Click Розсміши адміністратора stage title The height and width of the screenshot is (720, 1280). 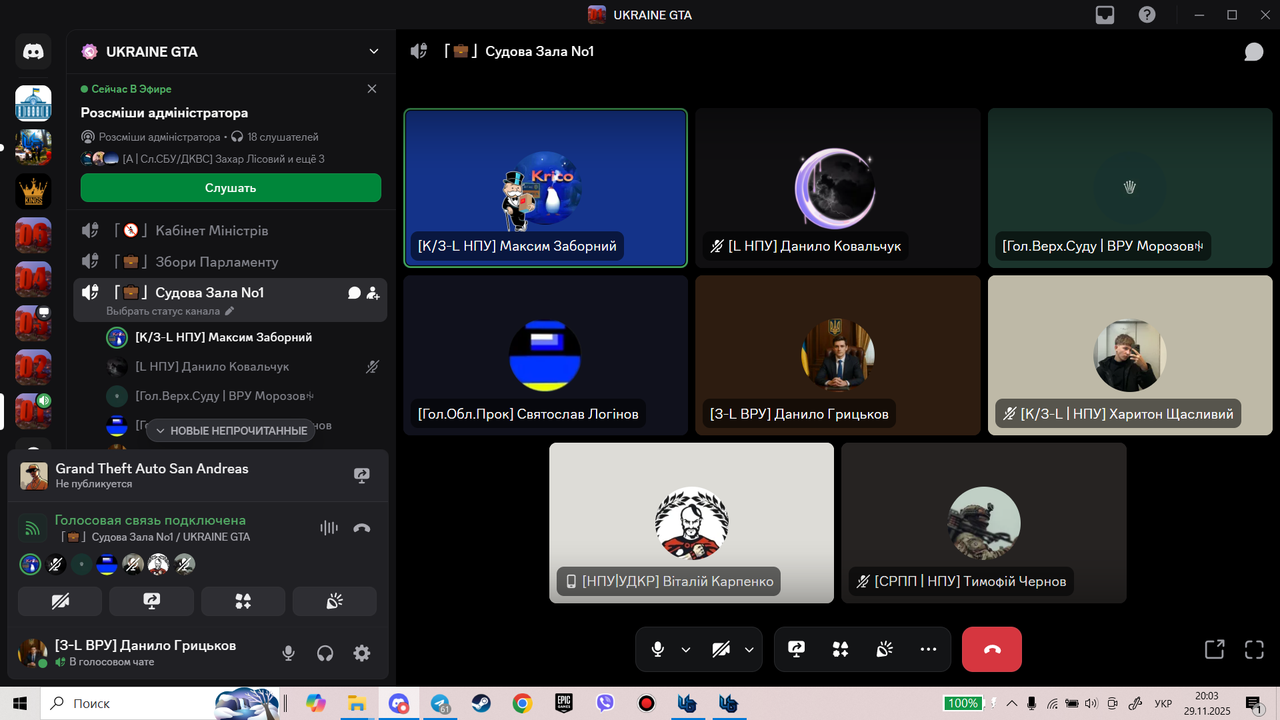pos(165,113)
